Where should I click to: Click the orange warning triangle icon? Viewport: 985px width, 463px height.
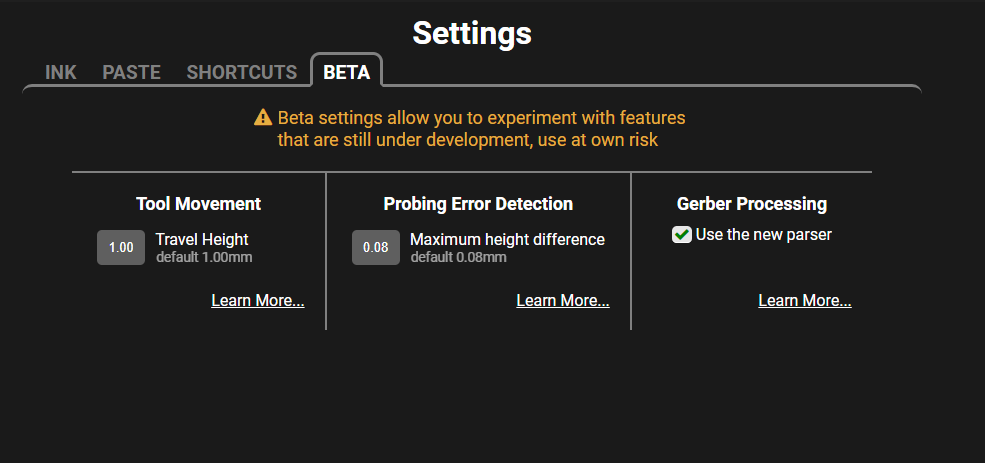pyautogui.click(x=263, y=117)
